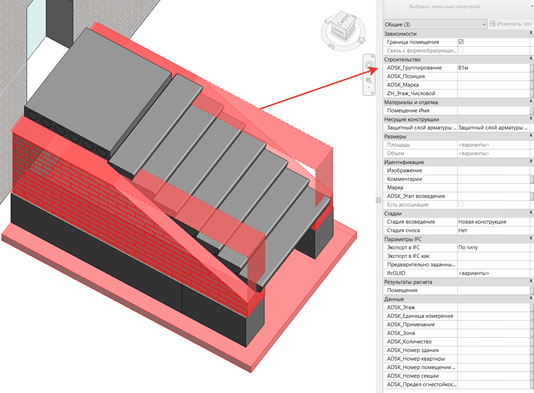Viewport: 534px width, 393px height.
Task: Click the ZH_Этаж_Числовой value field
Action: pos(493,93)
